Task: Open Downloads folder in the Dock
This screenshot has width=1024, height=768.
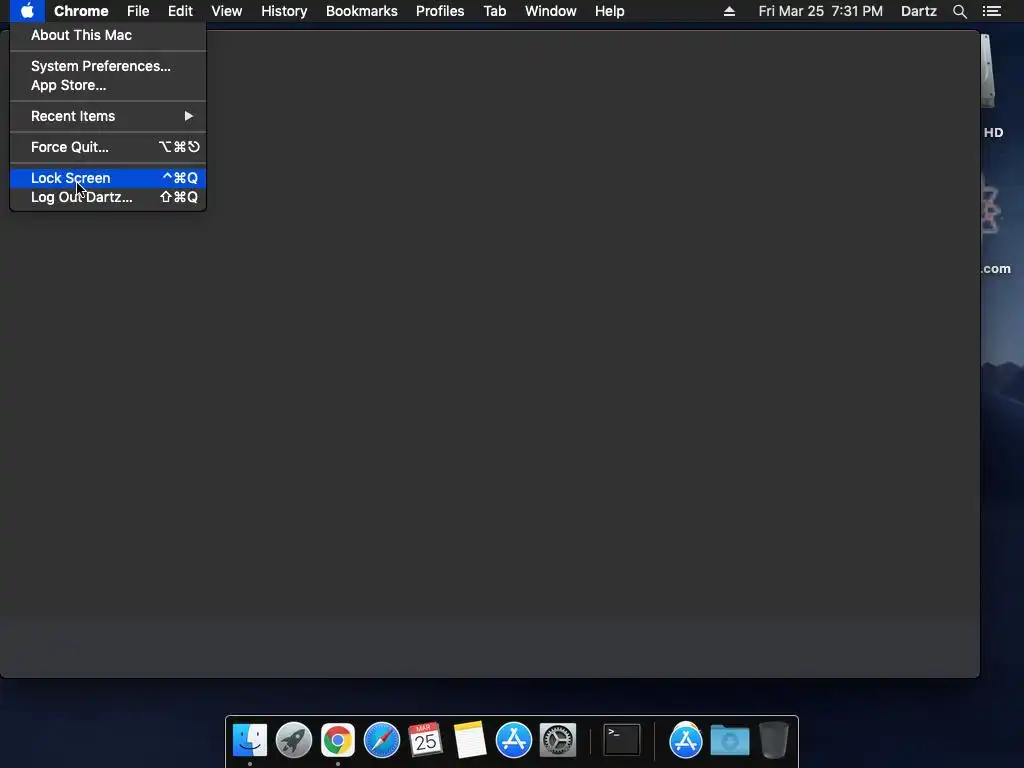Action: click(729, 740)
